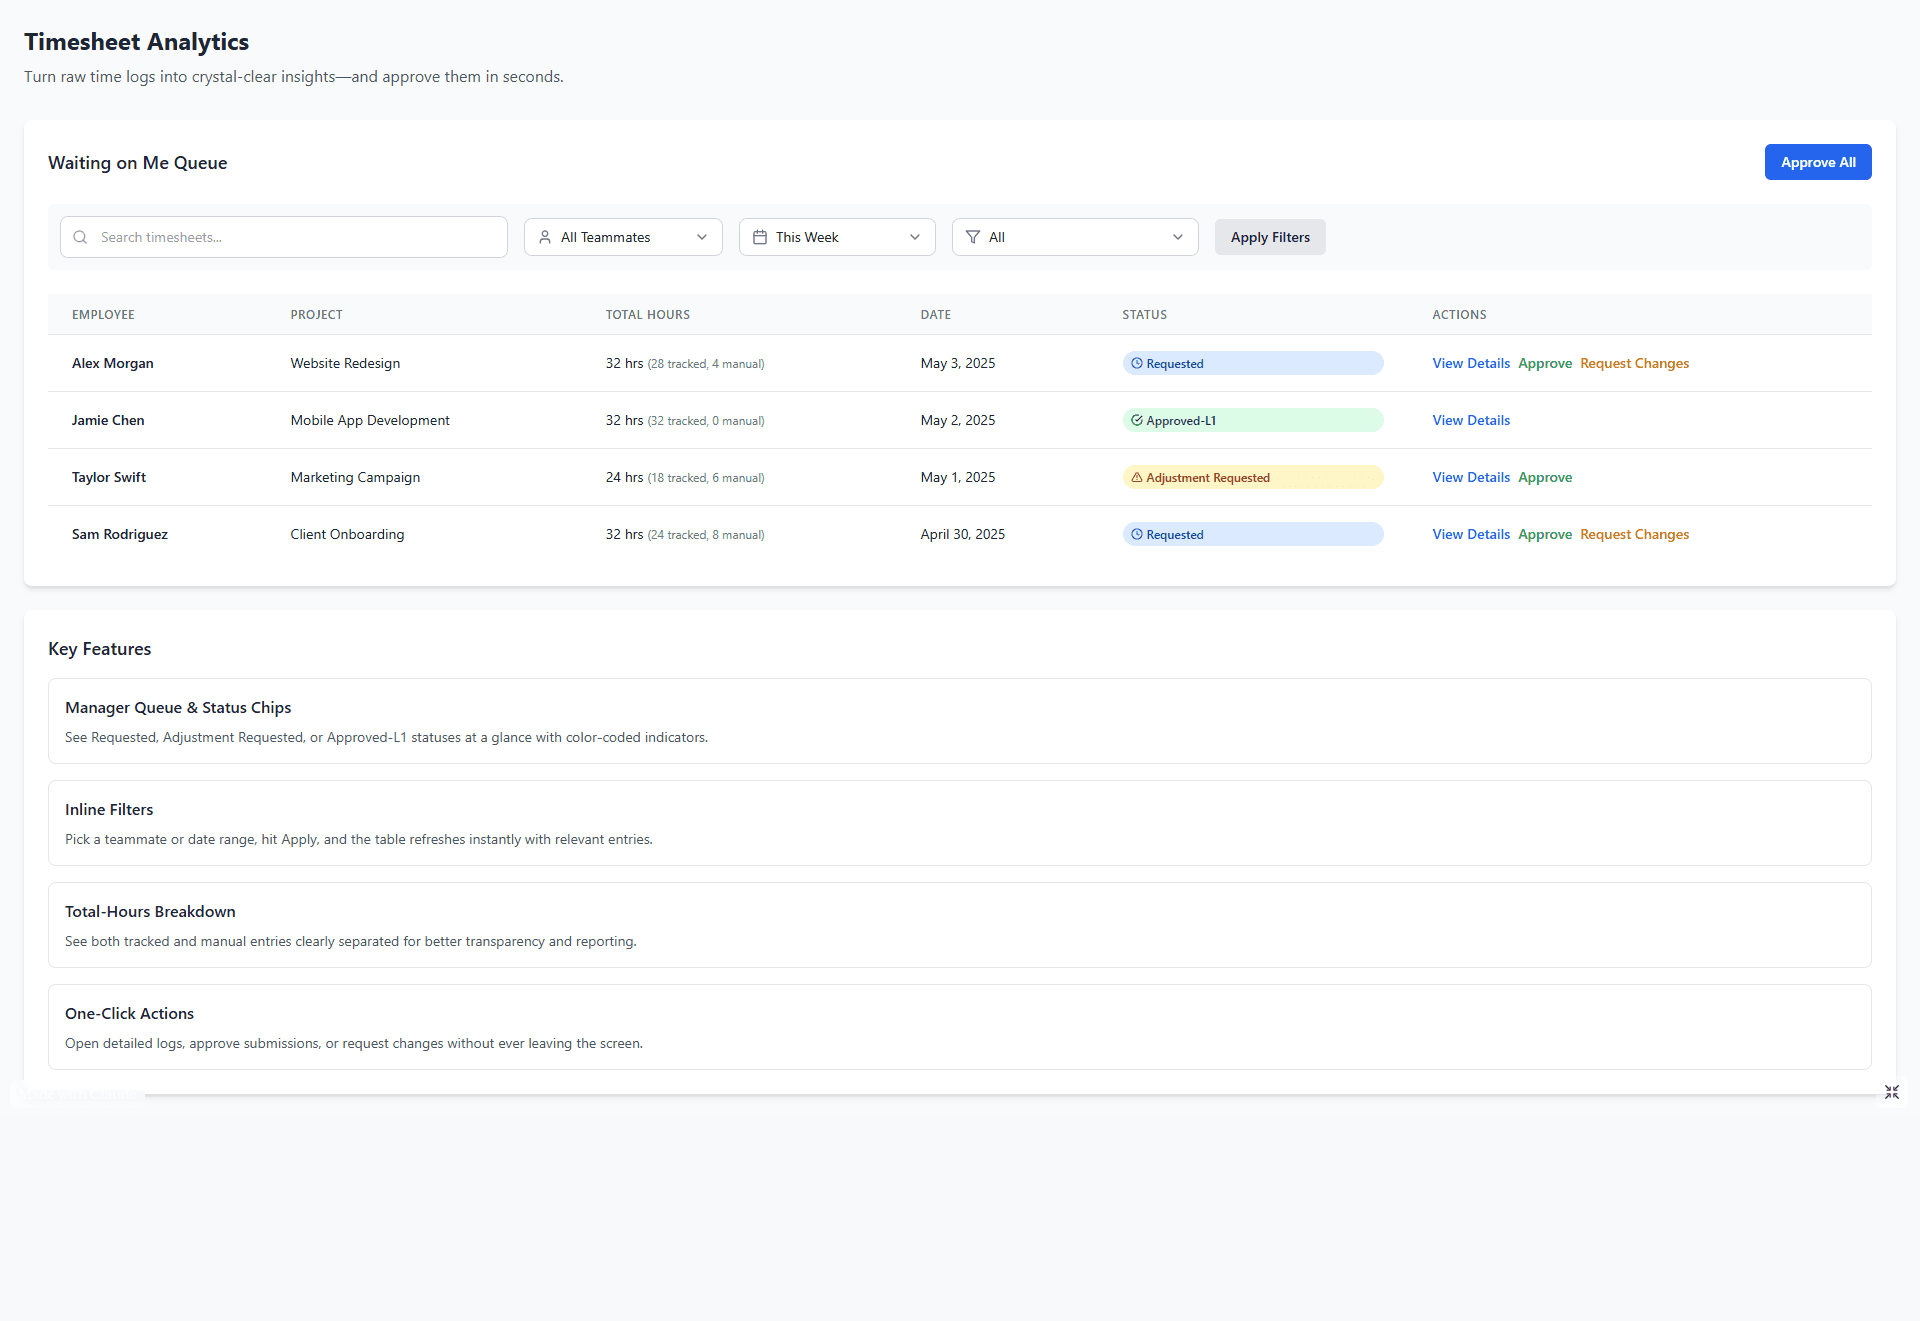The width and height of the screenshot is (1920, 1321).
Task: Click the Adjustment Requested status chip
Action: [1253, 477]
